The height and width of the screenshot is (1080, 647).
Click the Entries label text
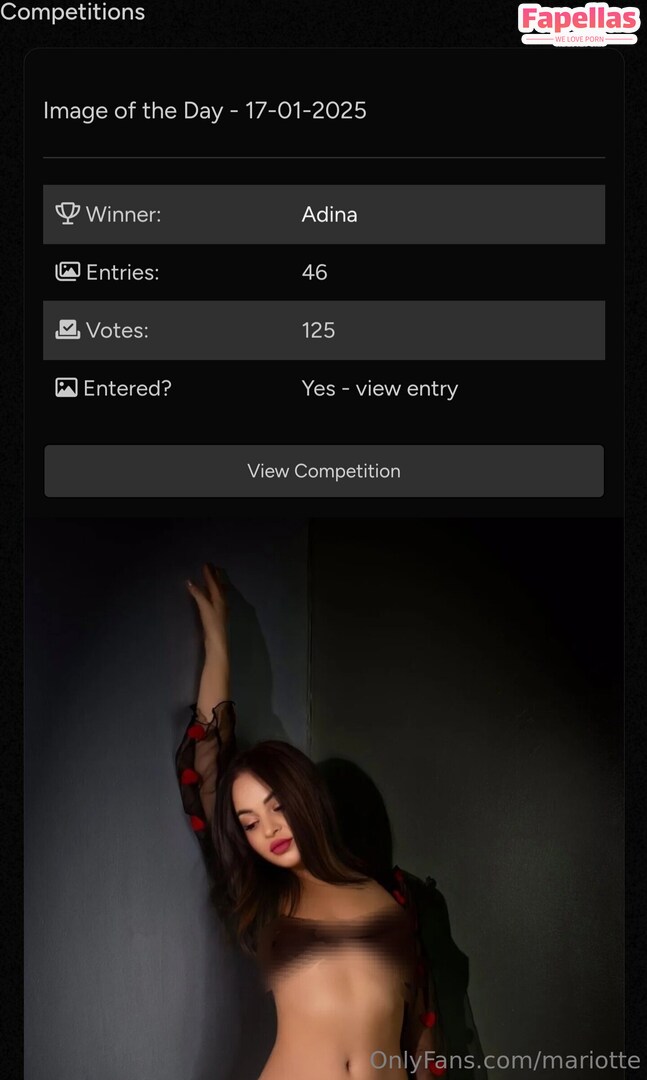point(122,272)
